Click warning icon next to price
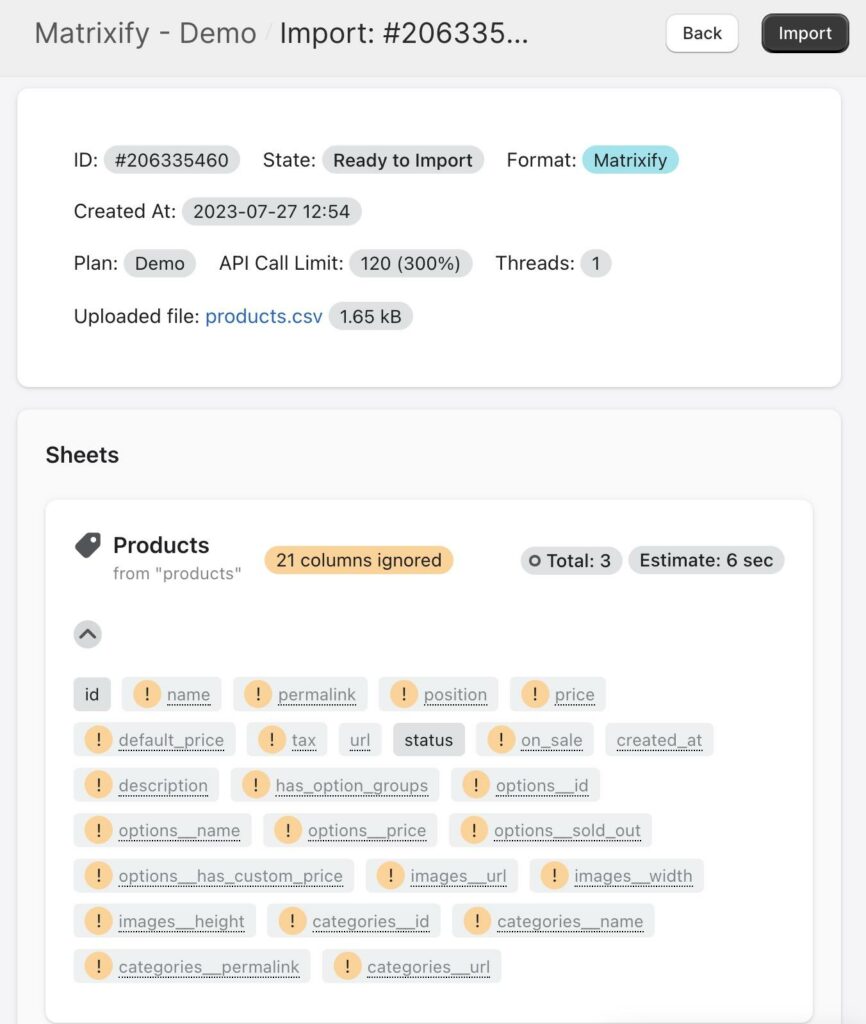866x1024 pixels. point(535,694)
